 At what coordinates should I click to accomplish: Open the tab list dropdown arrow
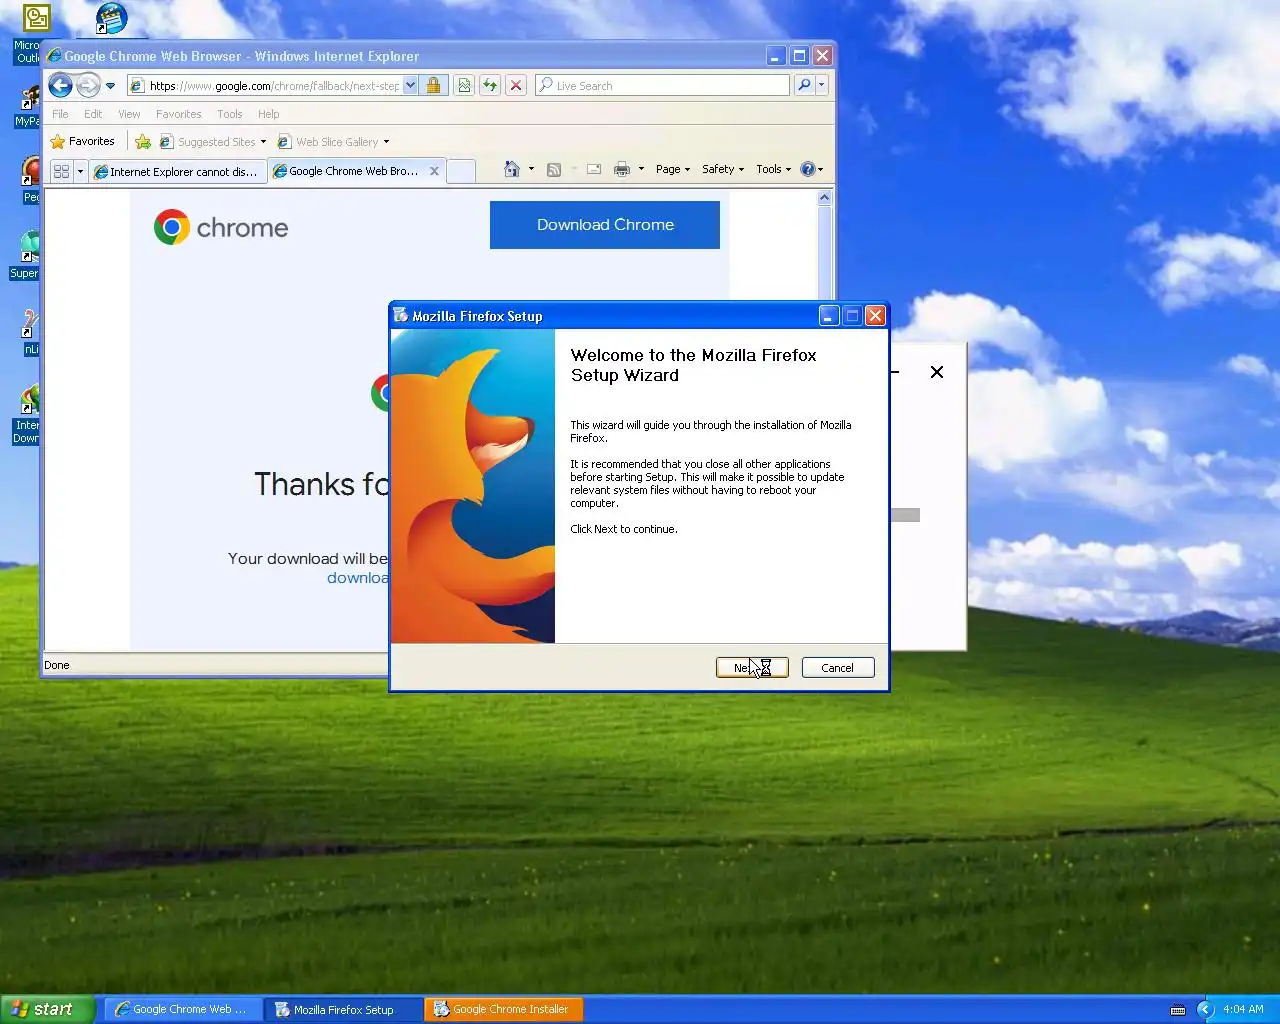[x=80, y=171]
